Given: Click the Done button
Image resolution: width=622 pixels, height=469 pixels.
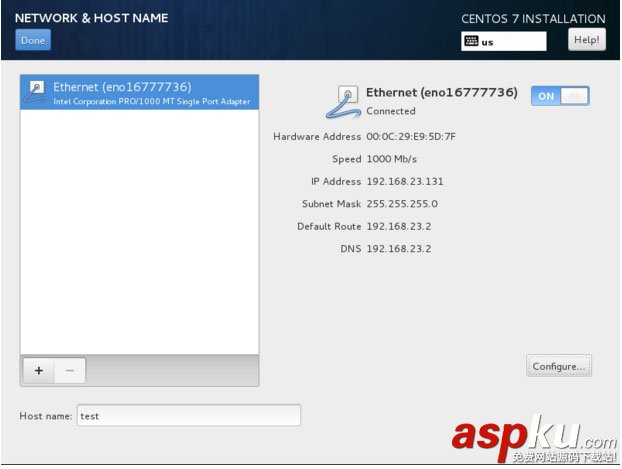Looking at the screenshot, I should tap(33, 40).
